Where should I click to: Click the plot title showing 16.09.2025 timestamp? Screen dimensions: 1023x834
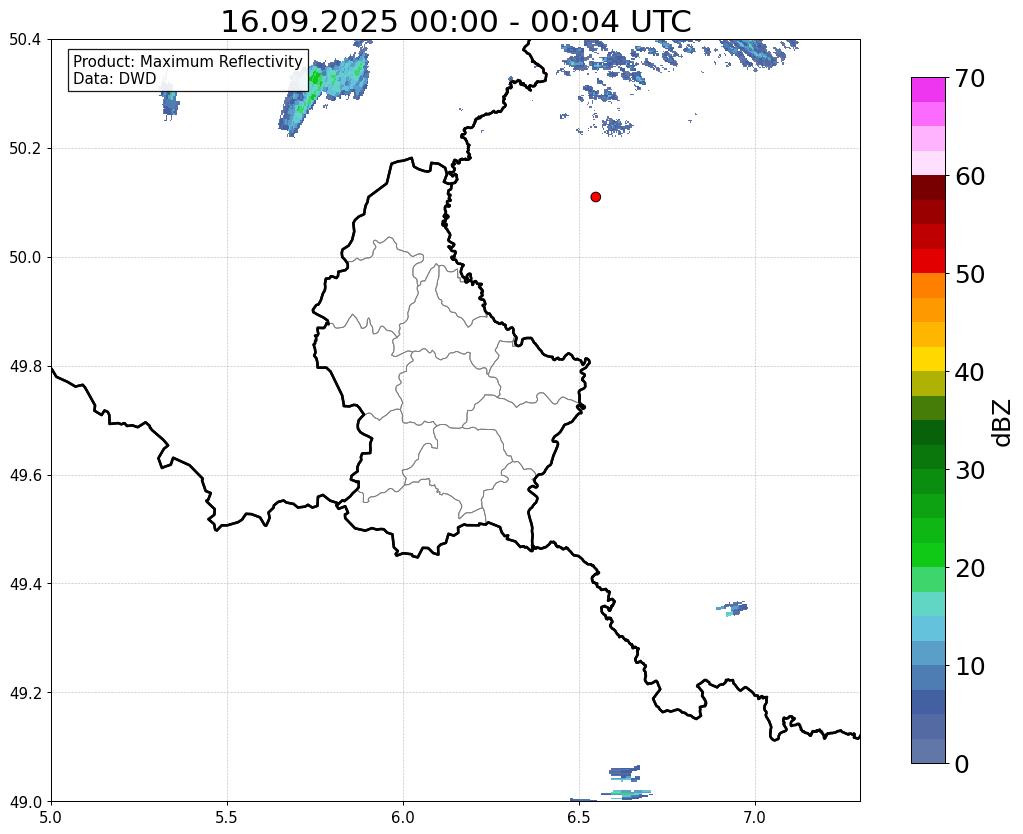(455, 22)
